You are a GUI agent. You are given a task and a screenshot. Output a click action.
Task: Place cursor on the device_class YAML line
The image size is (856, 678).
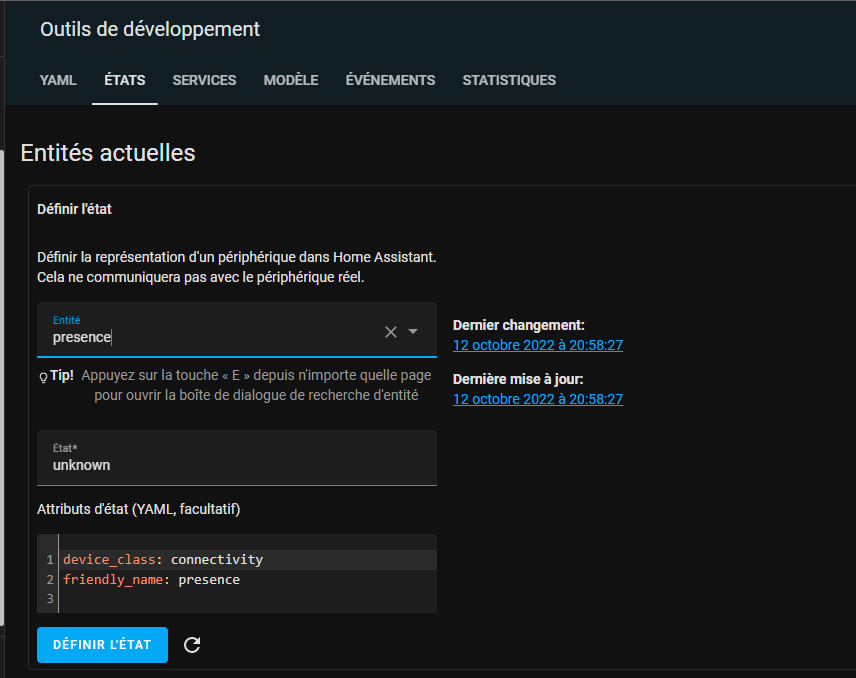(162, 559)
